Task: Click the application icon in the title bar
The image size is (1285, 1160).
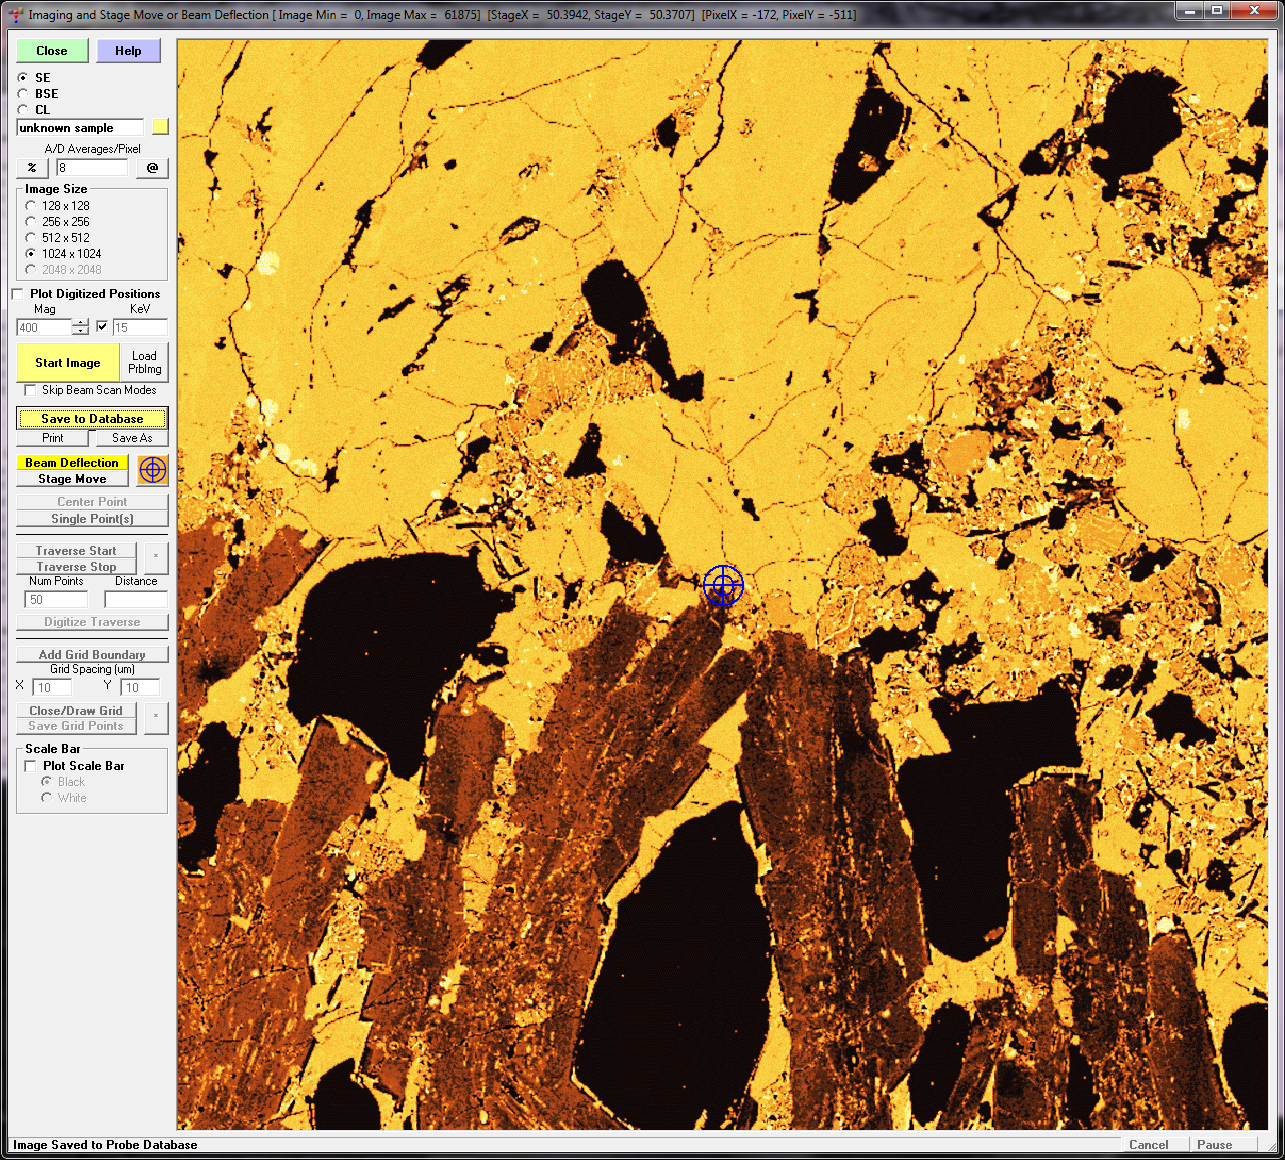Action: click(x=15, y=15)
